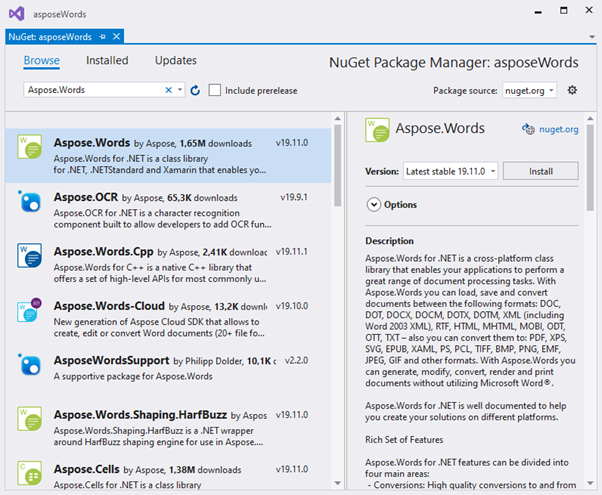Click the details pane scrollbar thumb

[590, 167]
